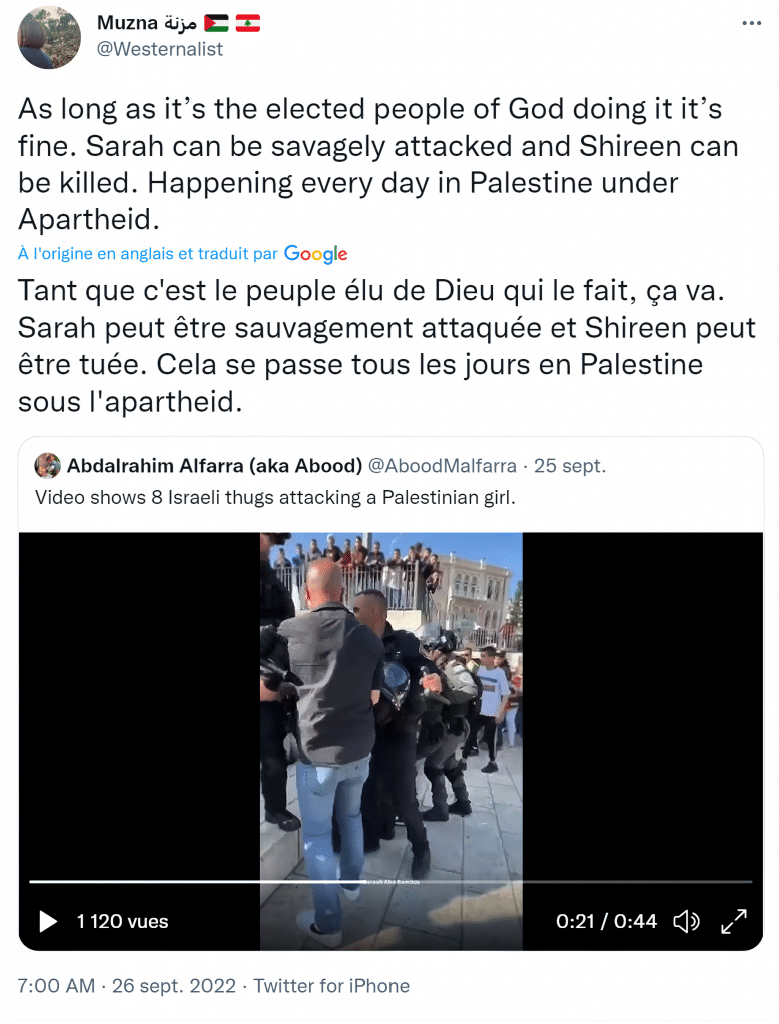Mute the video with the speaker icon
Screen dimensions: 779x1024
click(x=686, y=921)
